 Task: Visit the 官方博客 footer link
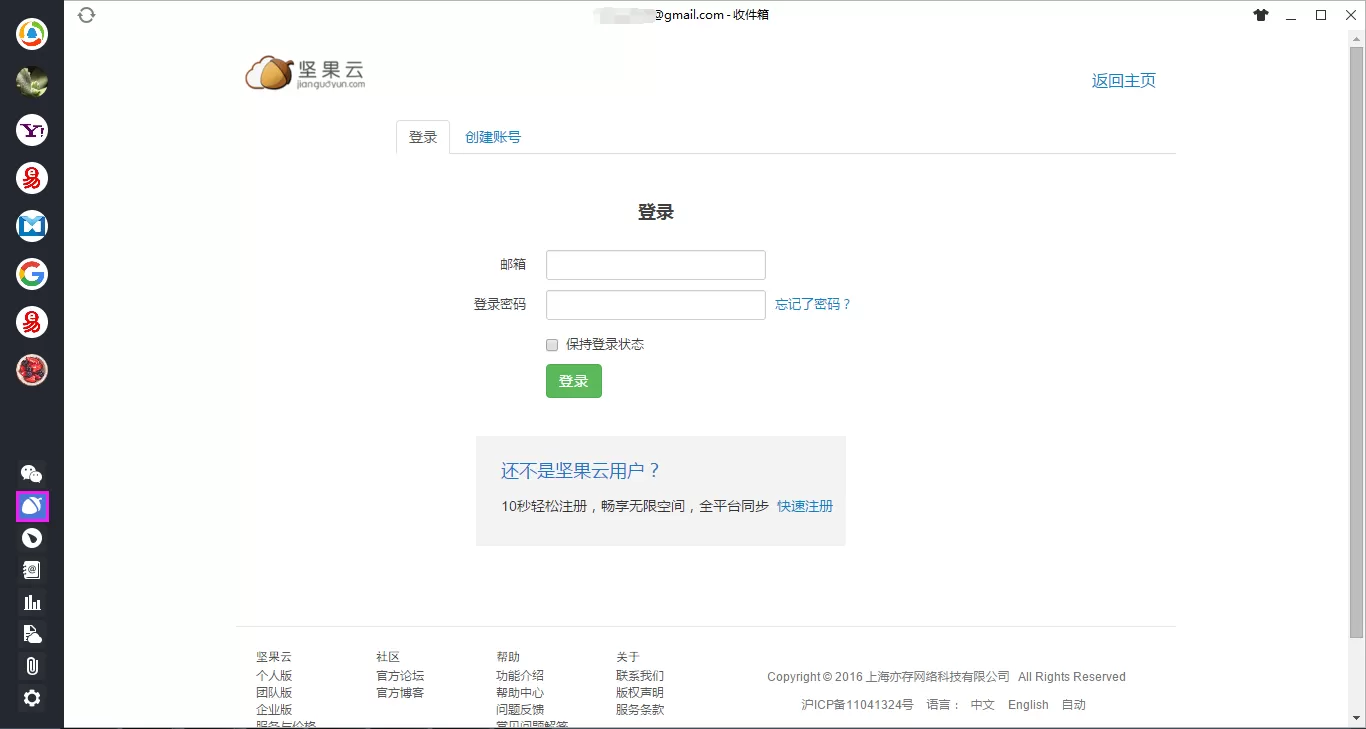pos(400,693)
